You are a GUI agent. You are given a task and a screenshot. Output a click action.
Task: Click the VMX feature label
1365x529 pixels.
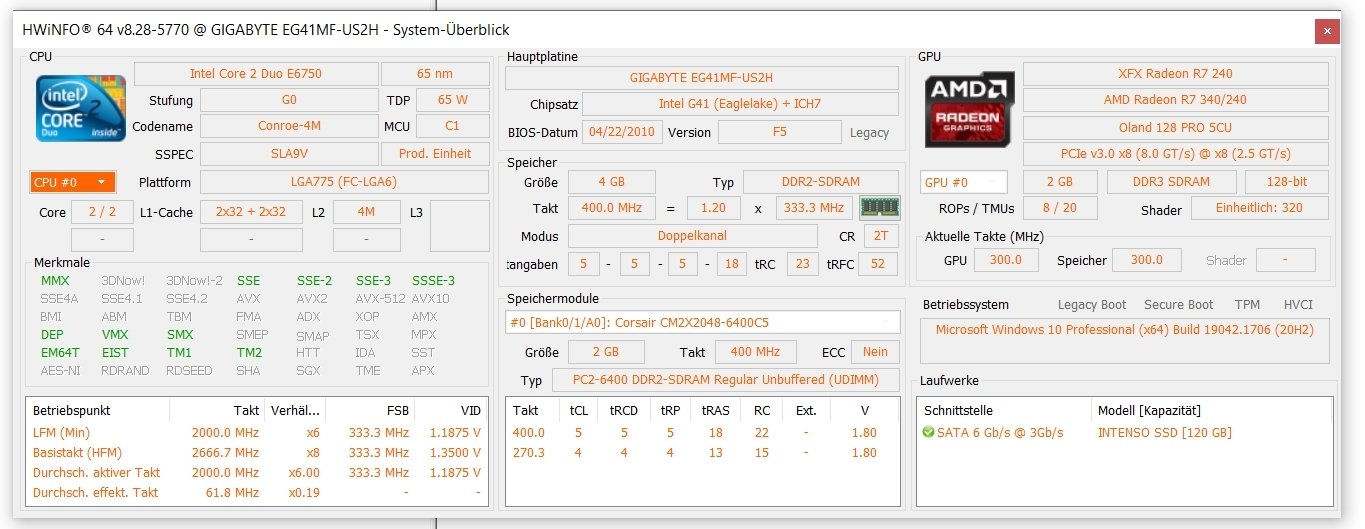pos(115,335)
